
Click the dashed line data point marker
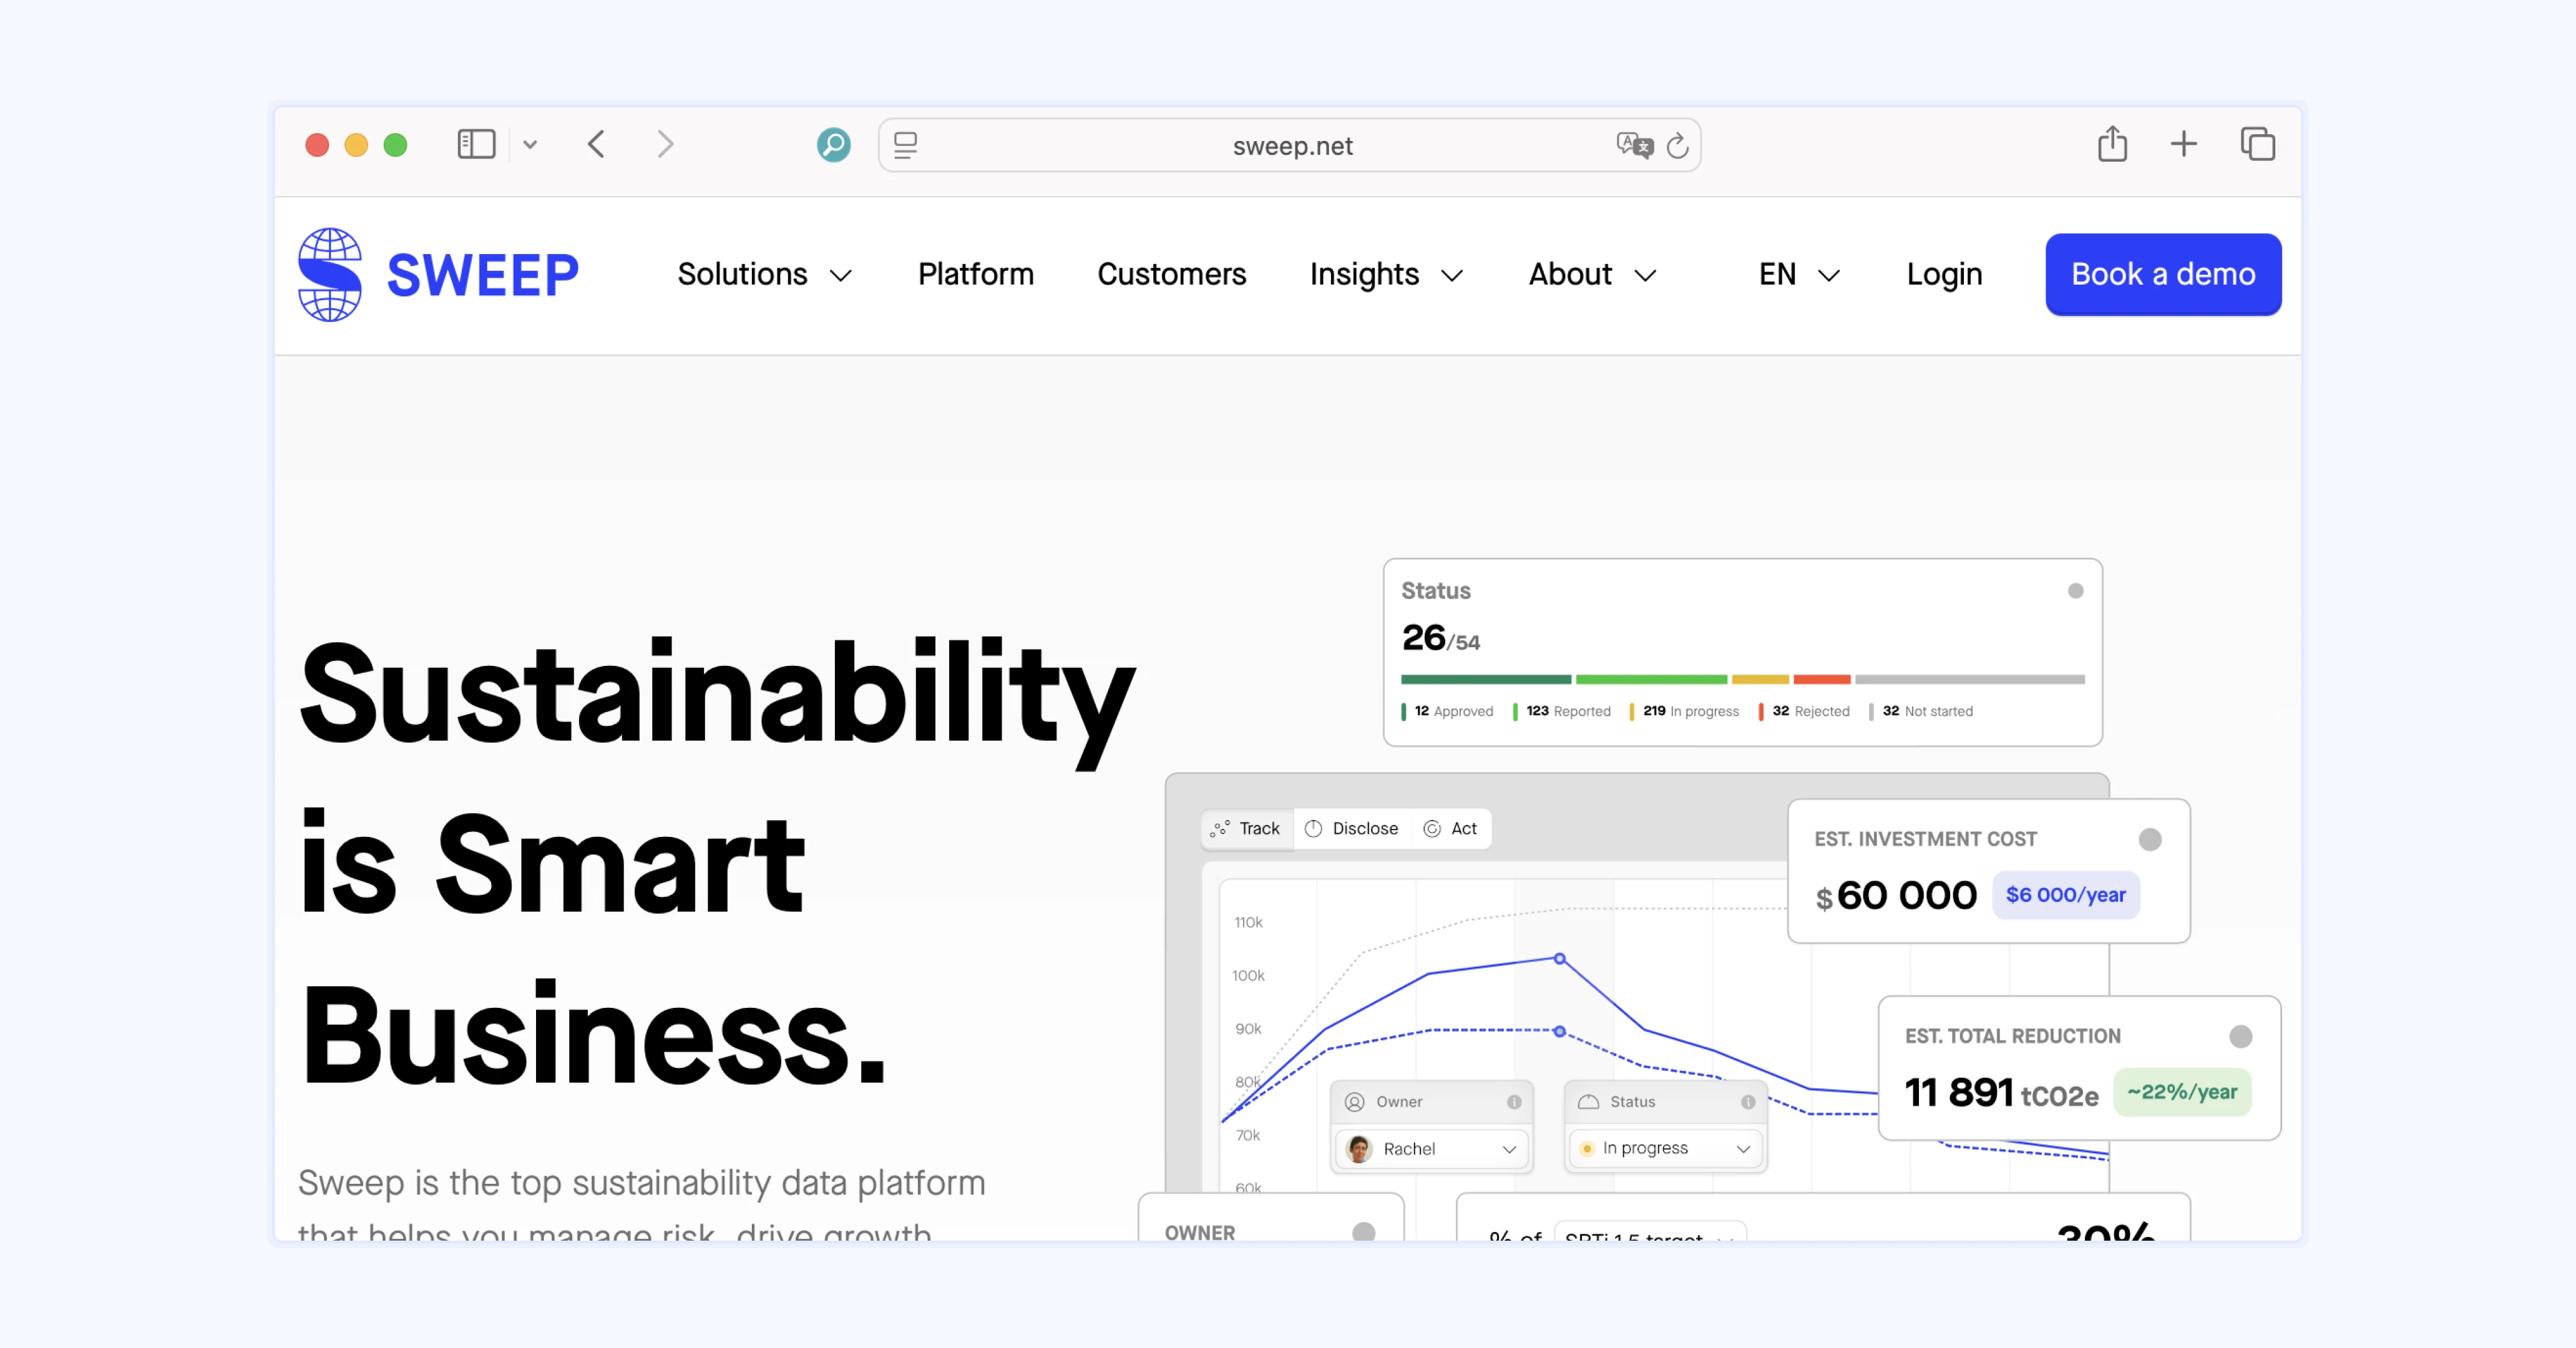pos(1559,1031)
